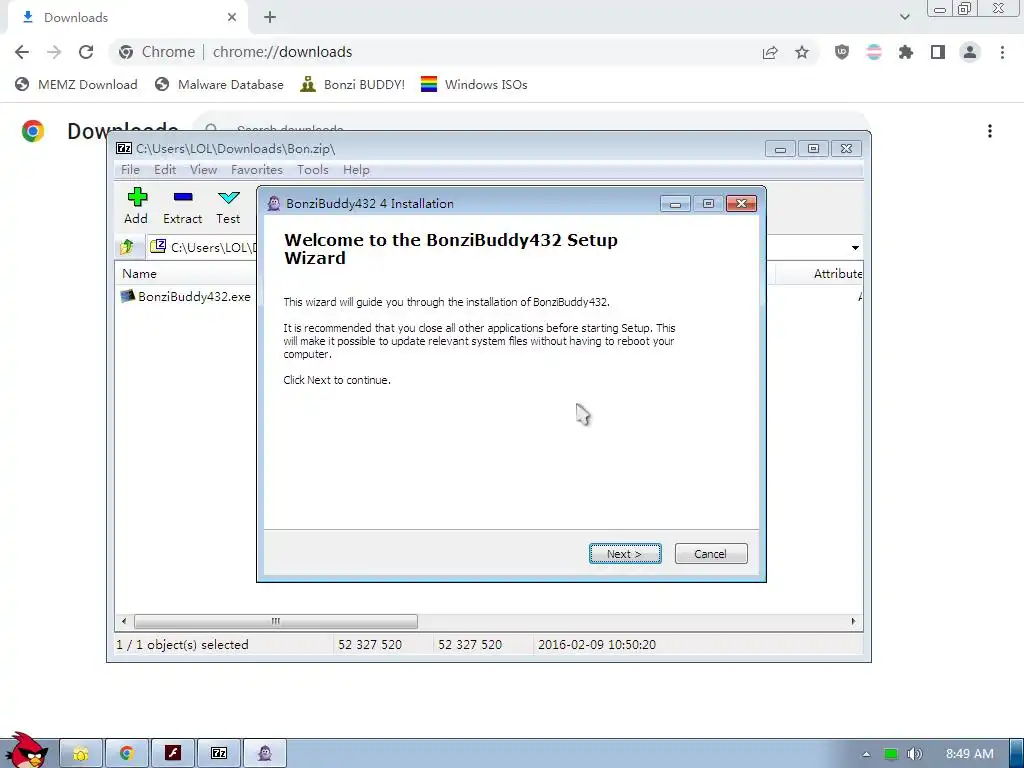Open the uBlock Origin extension icon

(842, 52)
